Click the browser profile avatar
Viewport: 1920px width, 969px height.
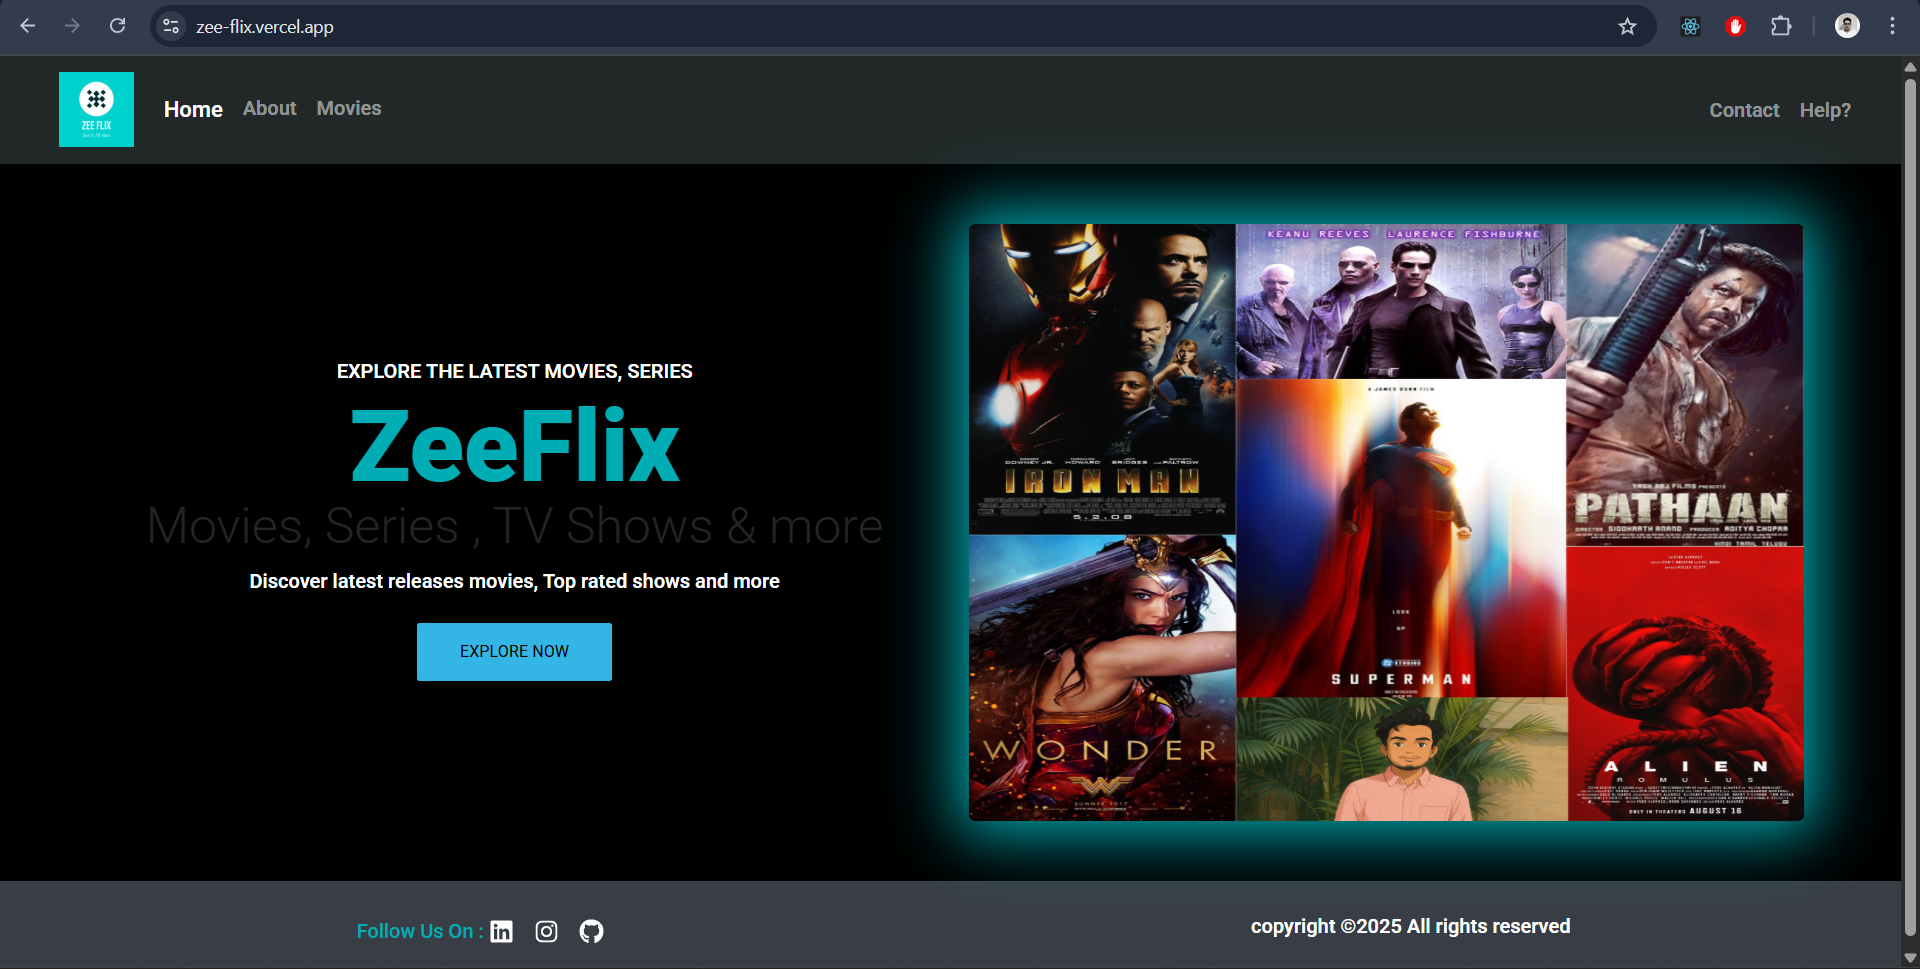[x=1847, y=25]
